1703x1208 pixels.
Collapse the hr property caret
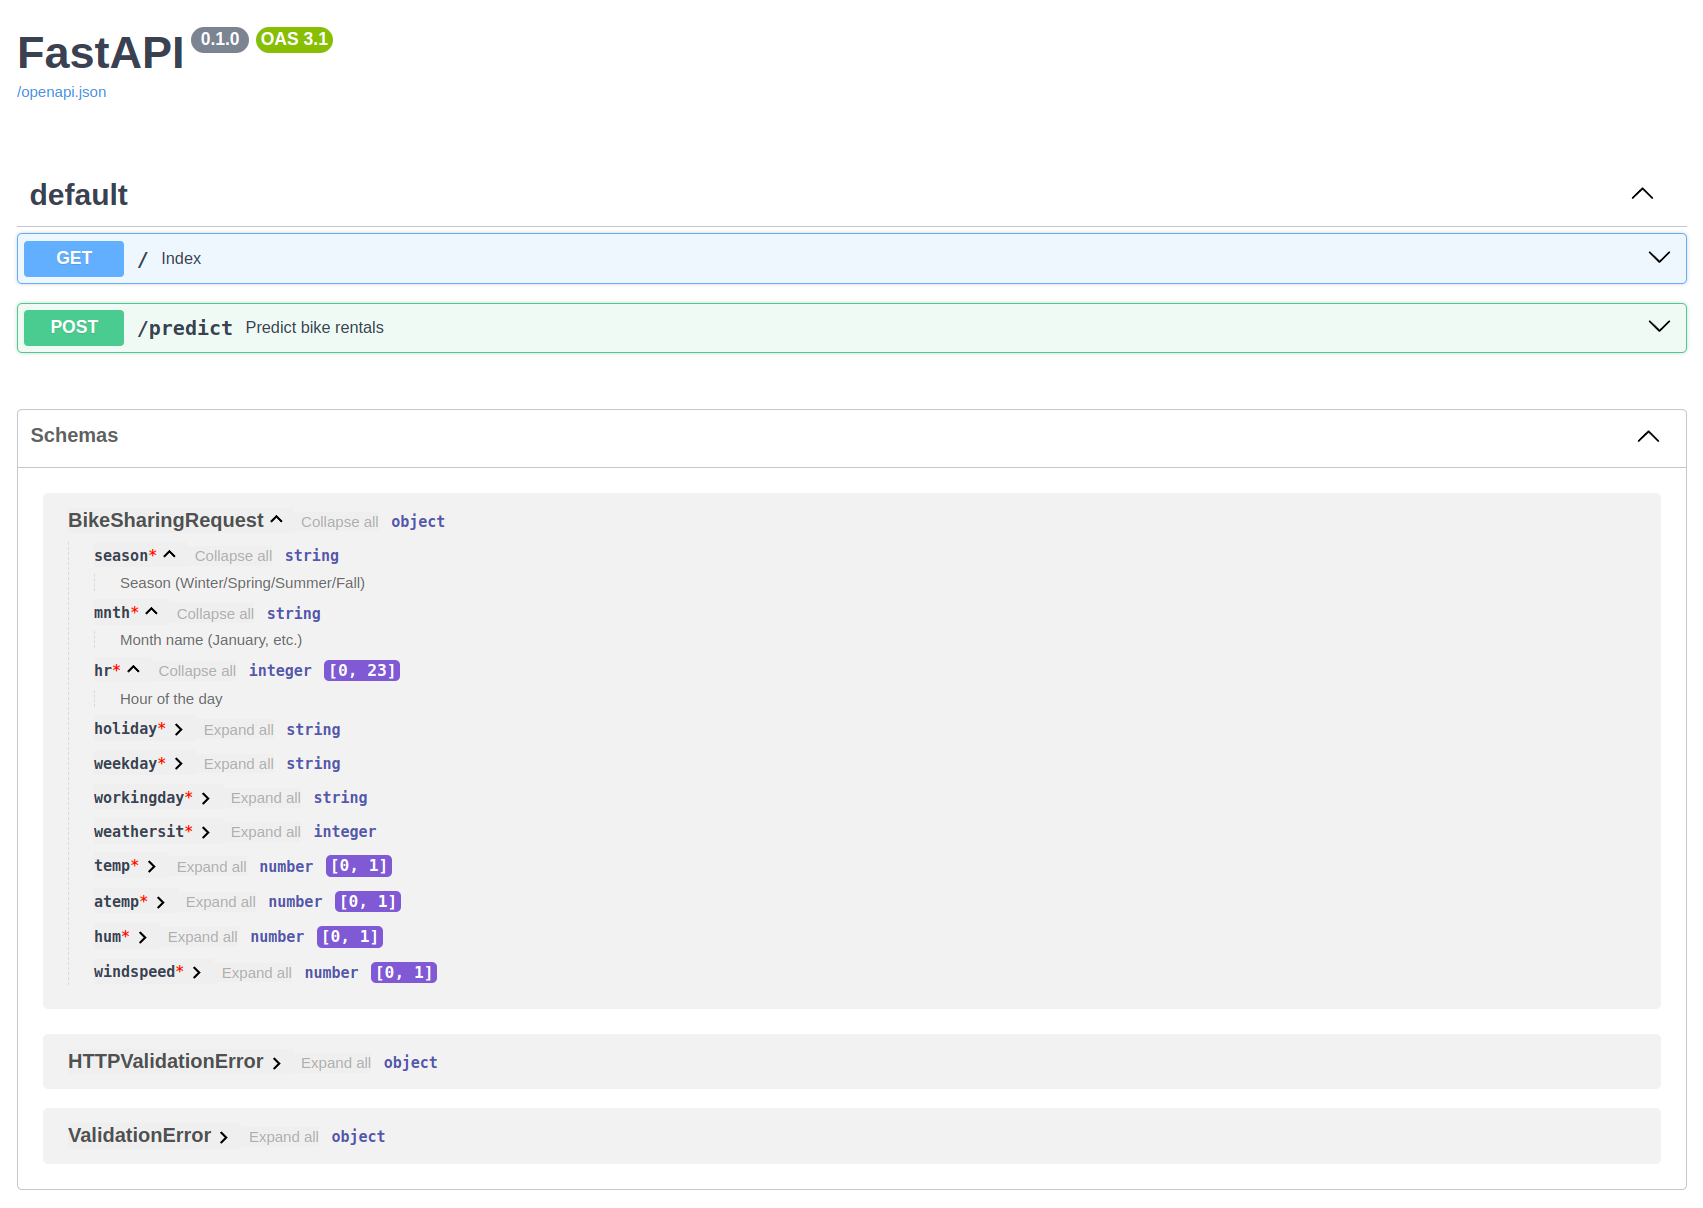pos(134,670)
